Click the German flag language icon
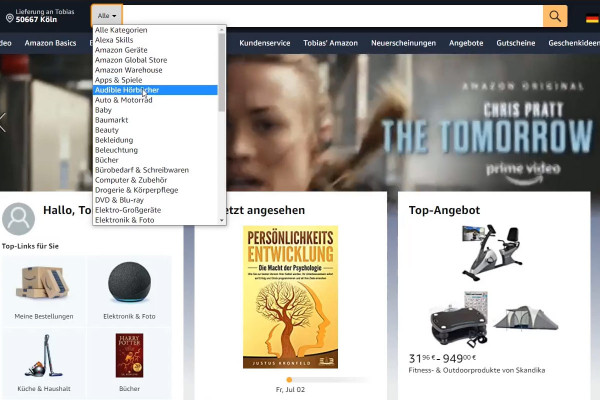The image size is (600, 400). (592, 18)
